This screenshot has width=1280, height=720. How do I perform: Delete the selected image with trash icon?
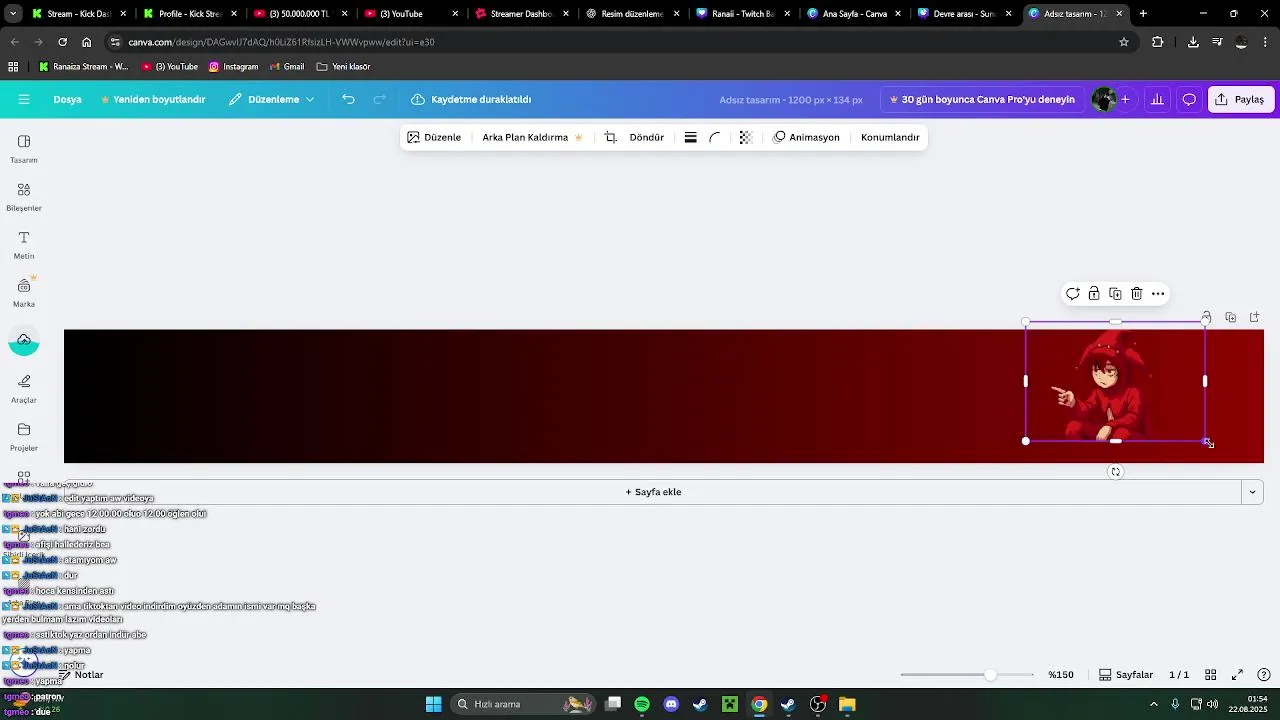coord(1137,294)
